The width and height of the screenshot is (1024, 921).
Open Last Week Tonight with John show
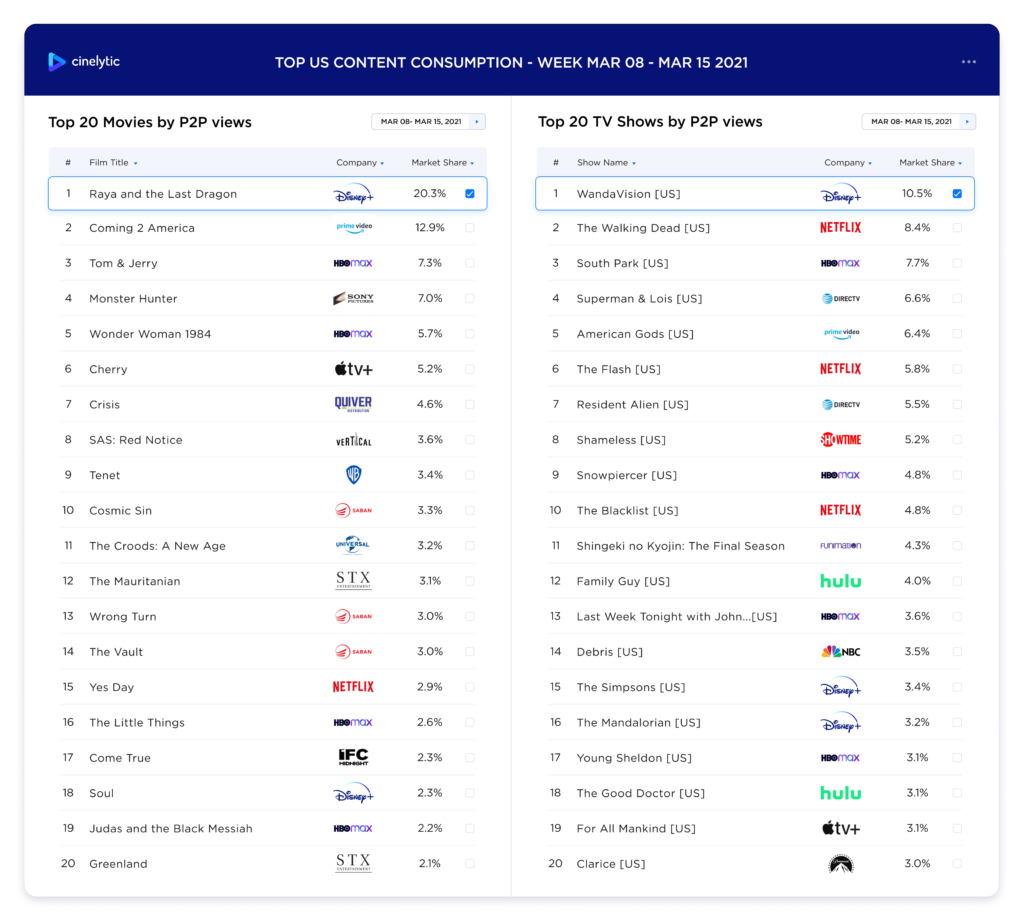pyautogui.click(x=677, y=617)
